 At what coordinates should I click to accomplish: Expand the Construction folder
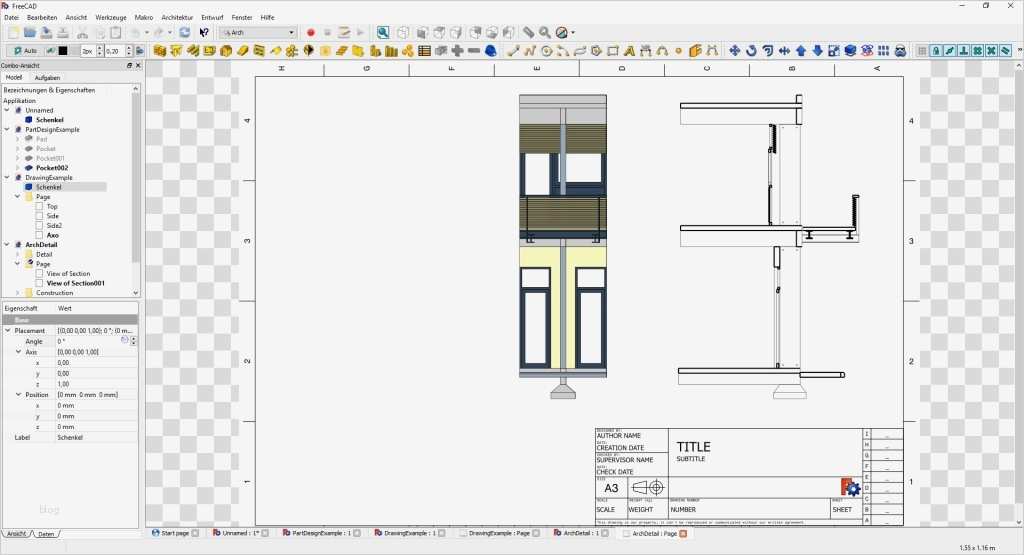18,293
